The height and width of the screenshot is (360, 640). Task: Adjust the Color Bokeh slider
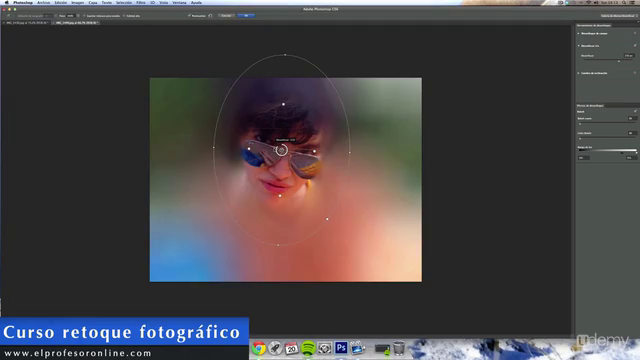pyautogui.click(x=580, y=138)
